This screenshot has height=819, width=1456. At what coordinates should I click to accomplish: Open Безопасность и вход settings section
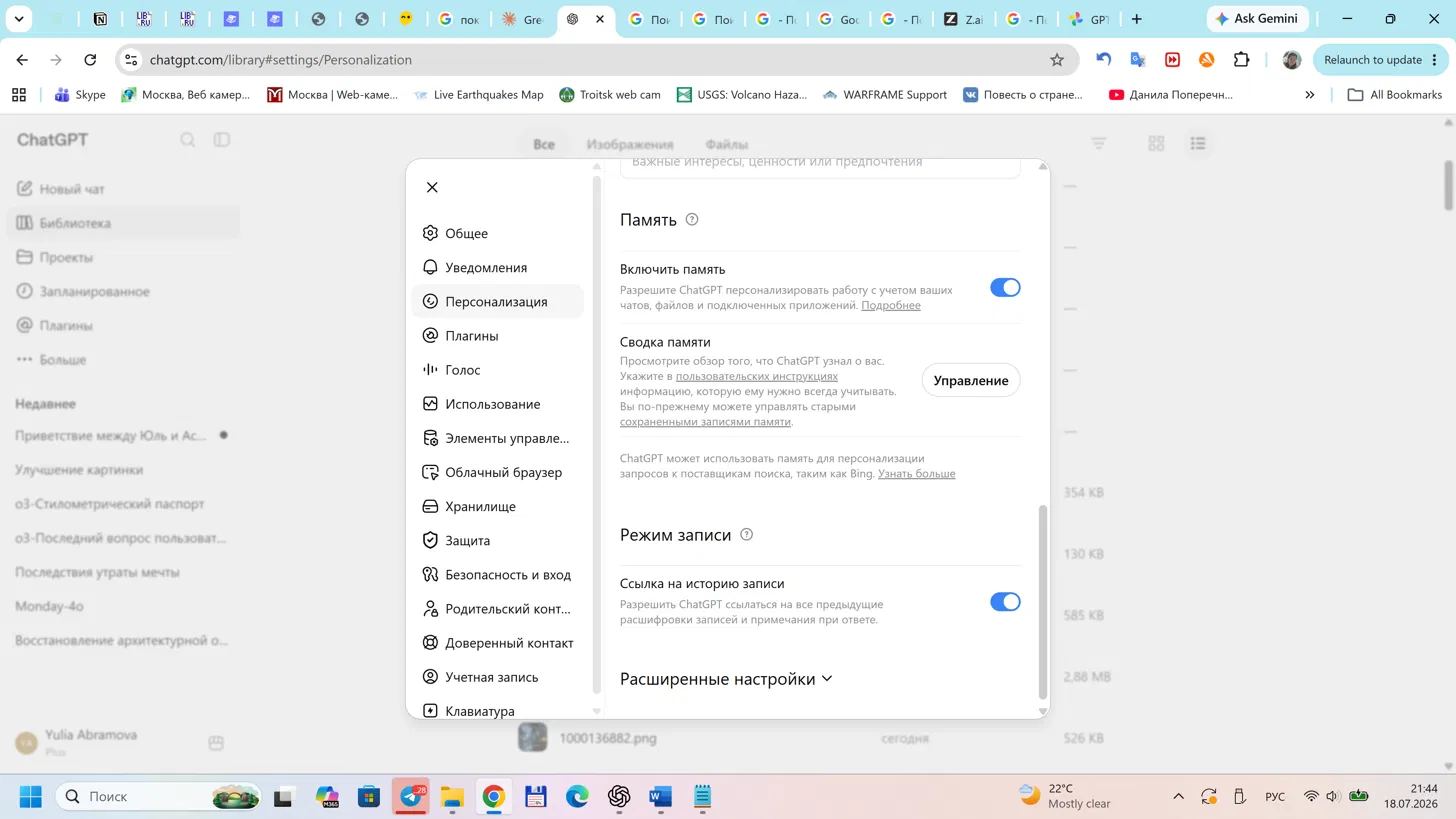(x=497, y=575)
